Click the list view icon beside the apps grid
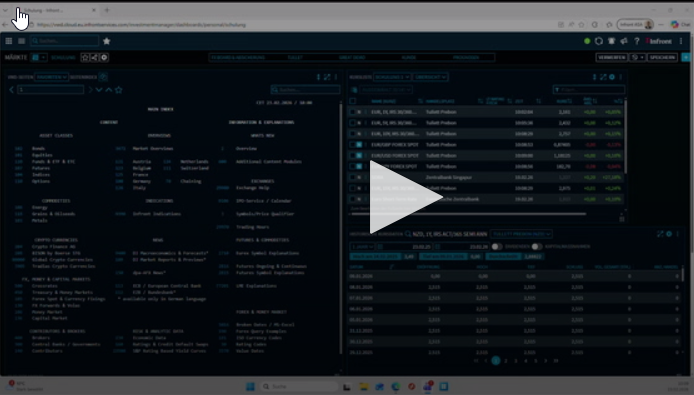The height and width of the screenshot is (395, 694). point(22,41)
